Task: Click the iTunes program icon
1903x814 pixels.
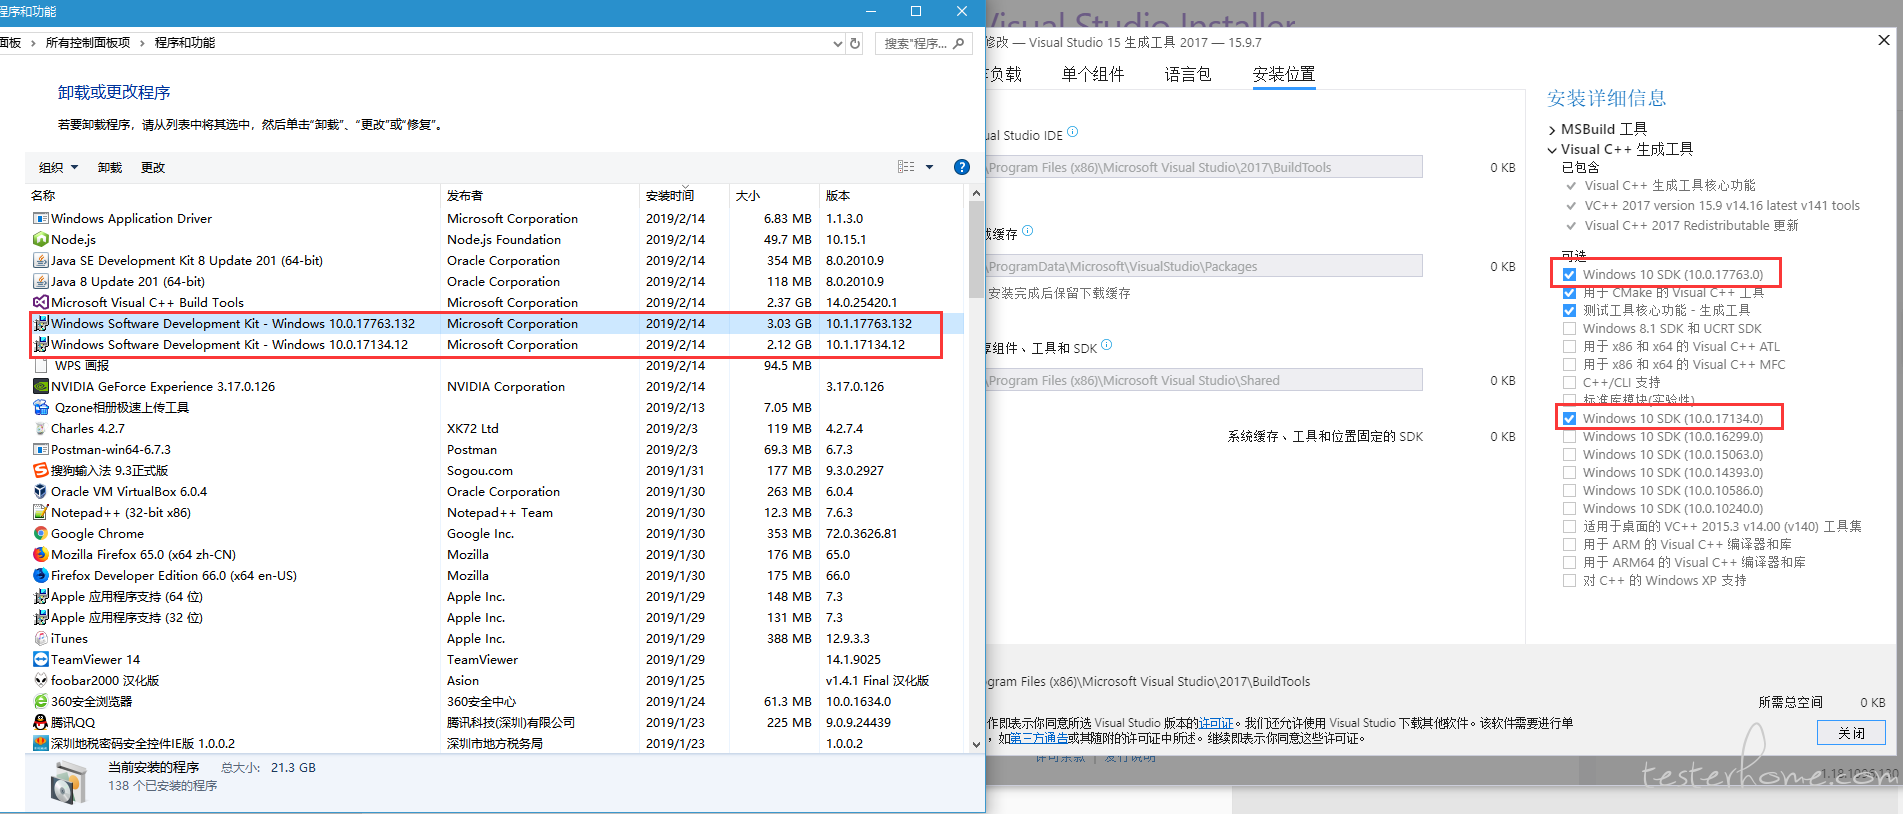Action: click(x=41, y=638)
